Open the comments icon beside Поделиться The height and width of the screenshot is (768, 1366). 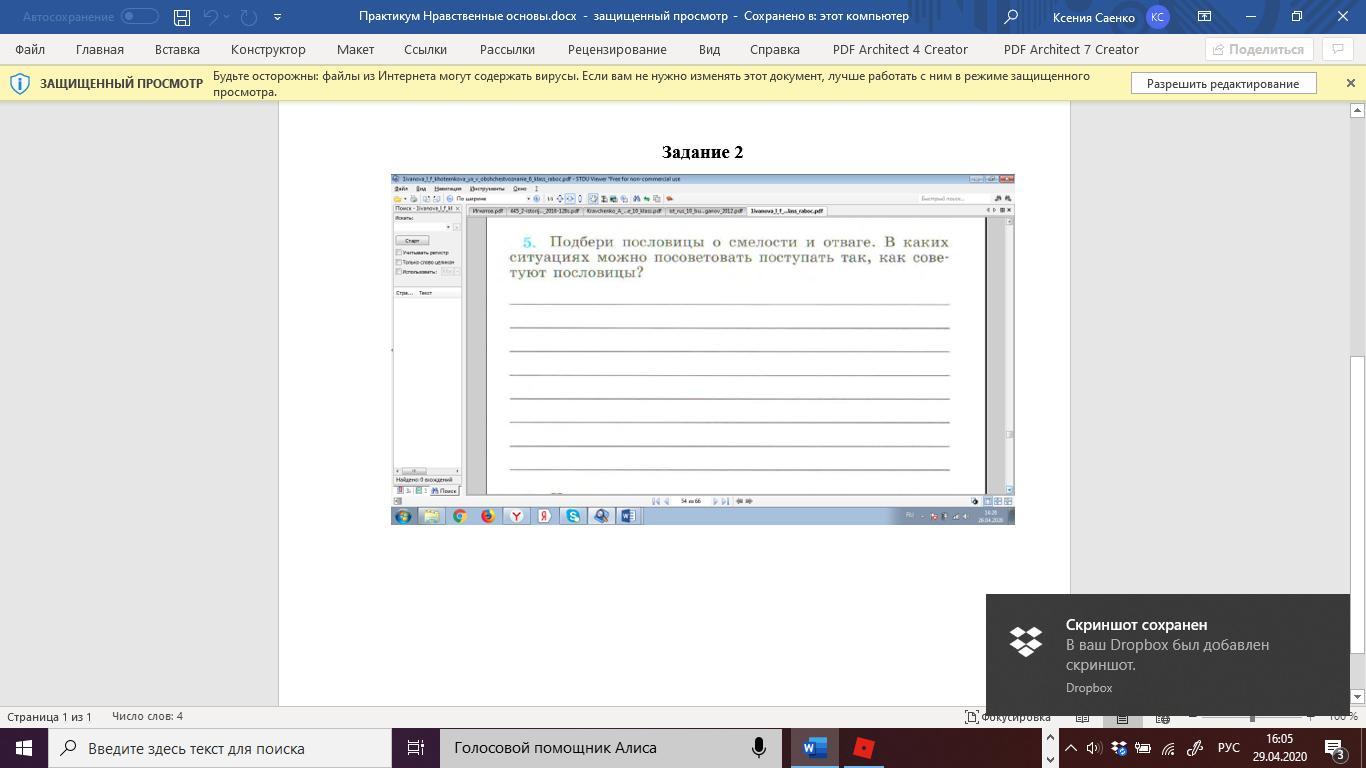[x=1336, y=49]
